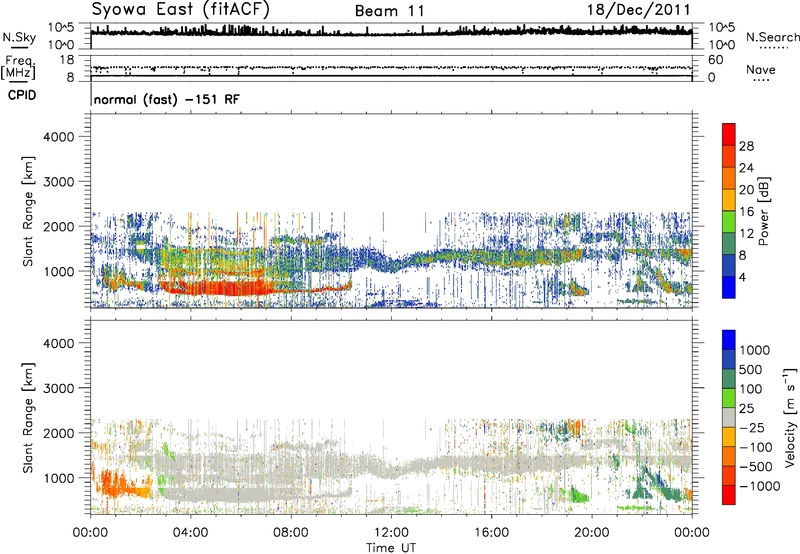The width and height of the screenshot is (800, 554).
Task: Click the "CPID" label
Action: point(22,95)
